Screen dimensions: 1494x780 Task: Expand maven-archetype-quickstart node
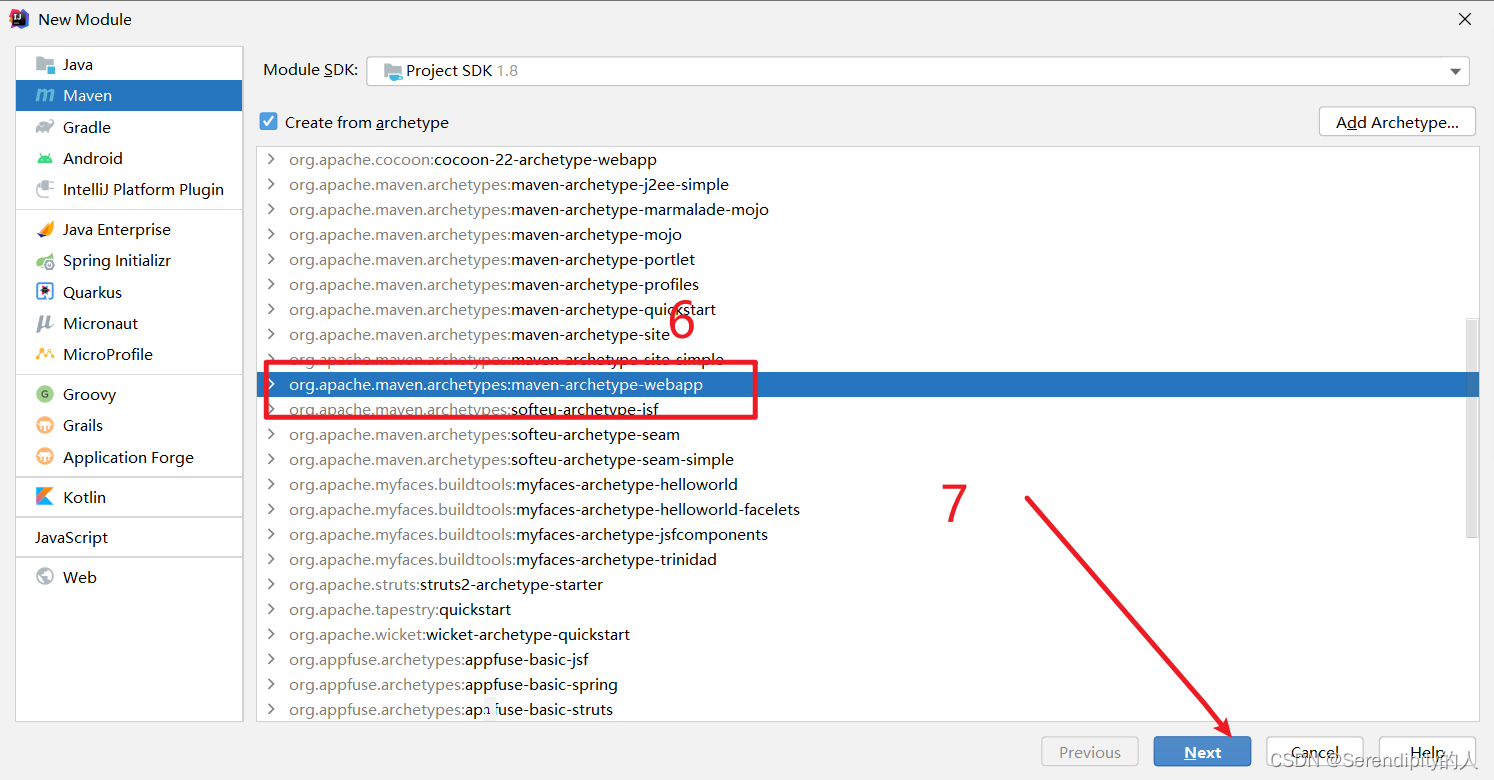[271, 309]
